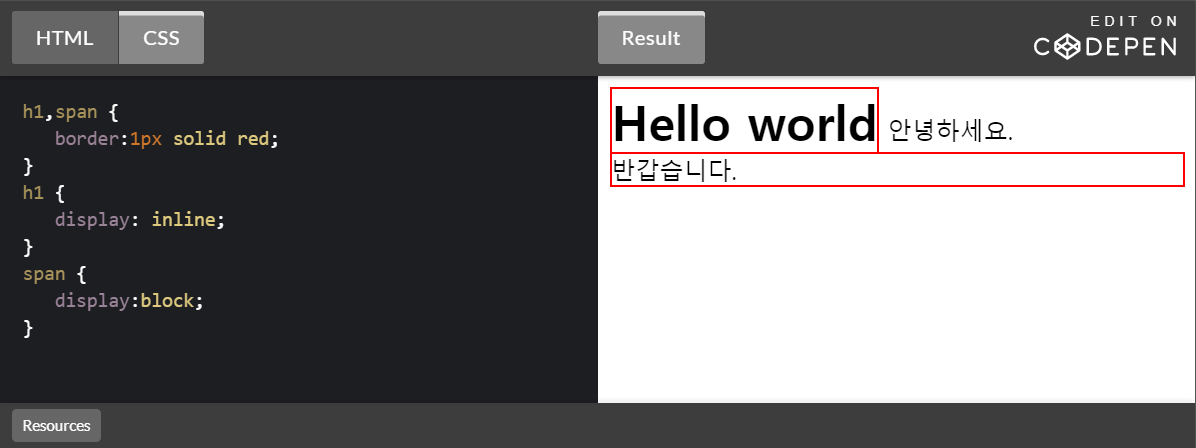Click the border property in CSS code
Screen dimensions: 1196x448
87,139
